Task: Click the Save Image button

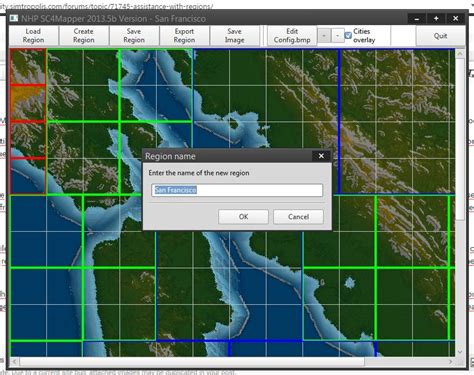Action: [x=235, y=36]
